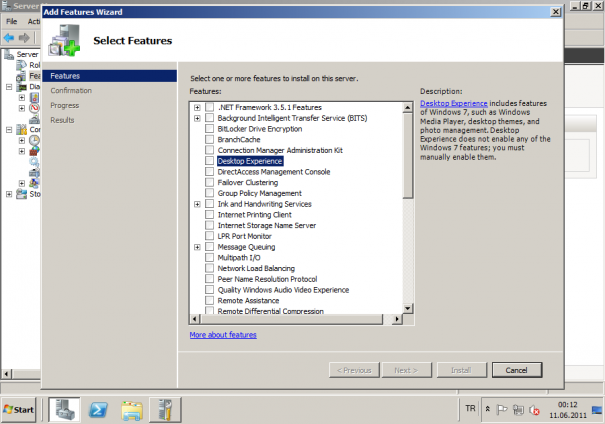
Task: Click the Install button
Action: (x=461, y=370)
